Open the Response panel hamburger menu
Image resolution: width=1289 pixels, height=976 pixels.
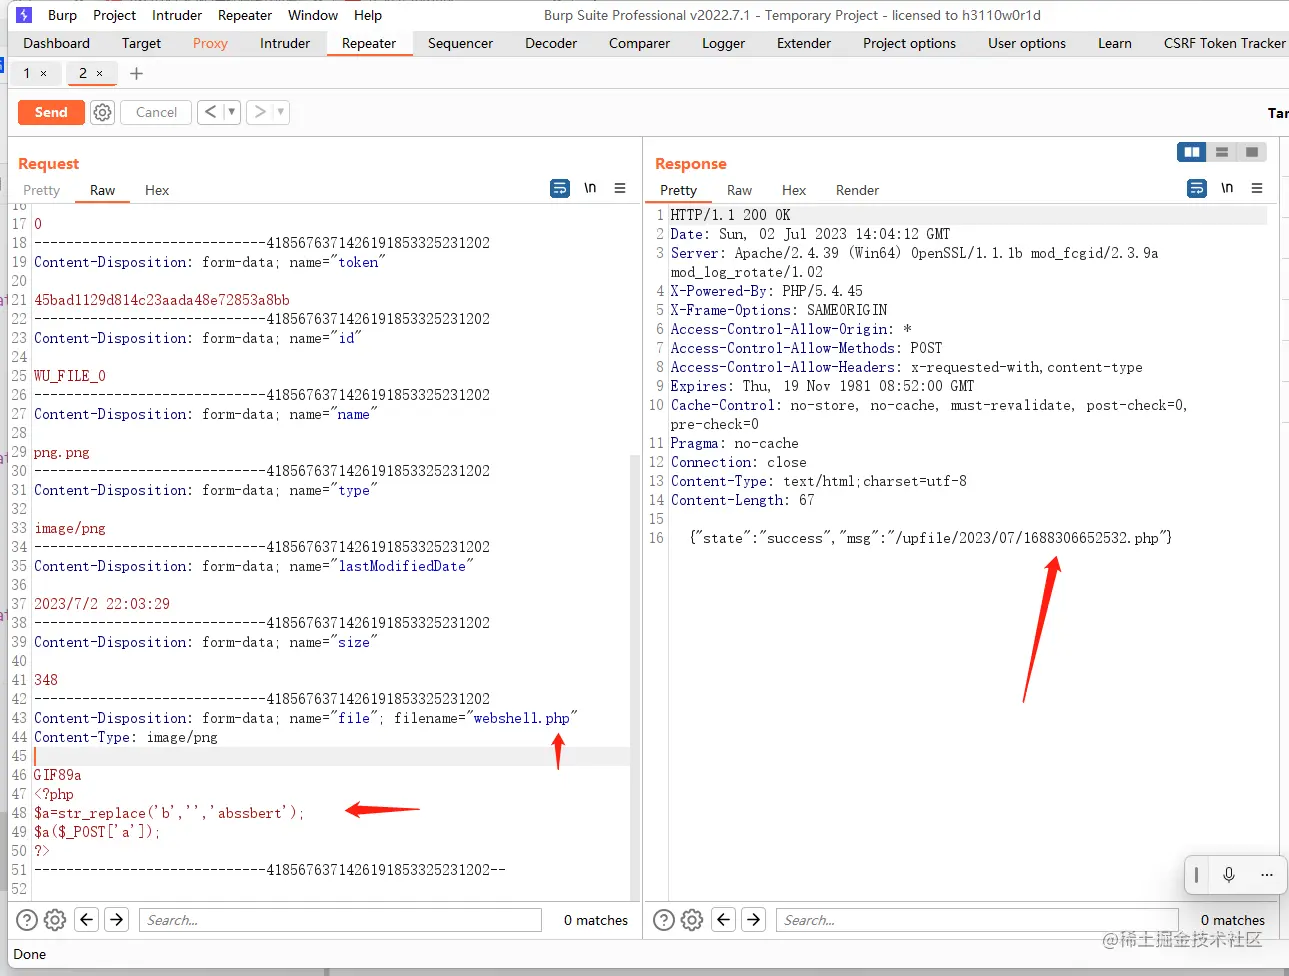pyautogui.click(x=1257, y=188)
